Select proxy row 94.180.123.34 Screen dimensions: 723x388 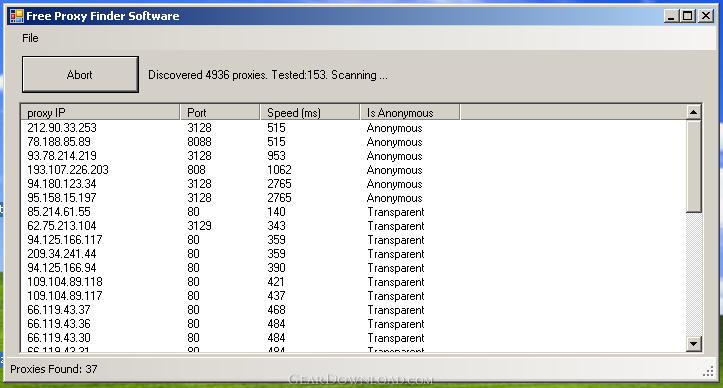tap(353, 184)
